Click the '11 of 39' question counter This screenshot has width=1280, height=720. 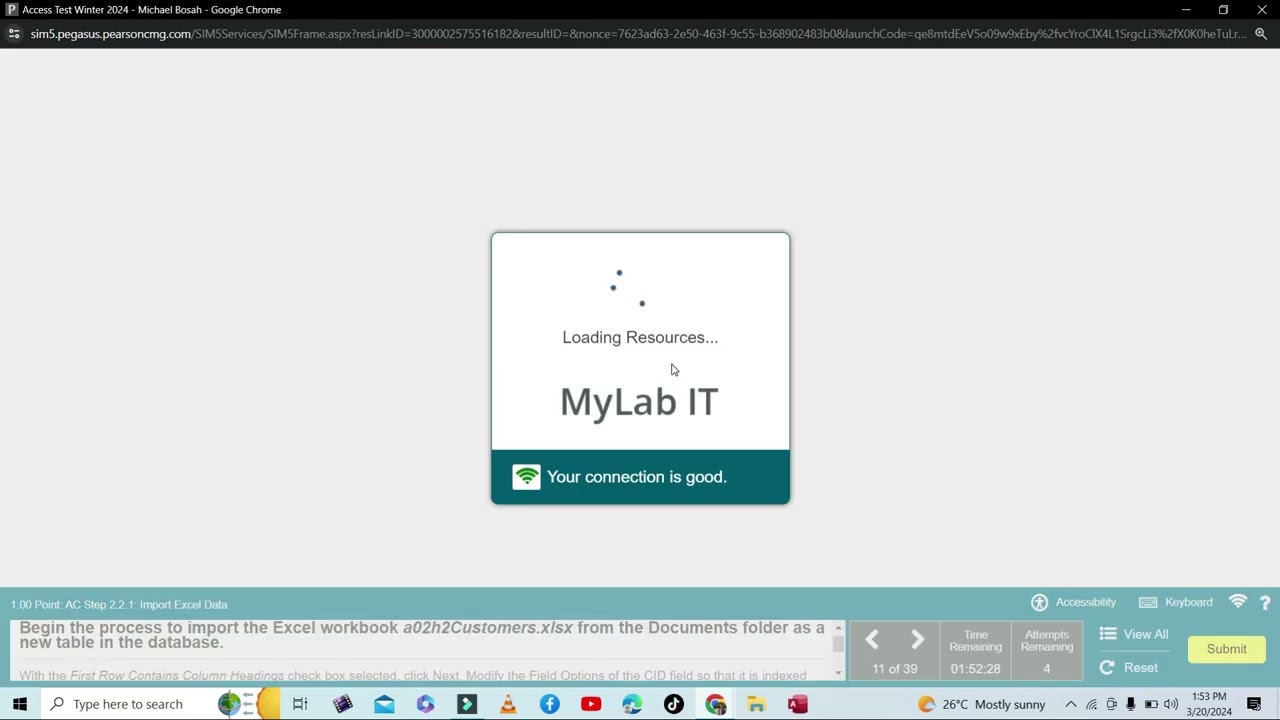pos(894,669)
